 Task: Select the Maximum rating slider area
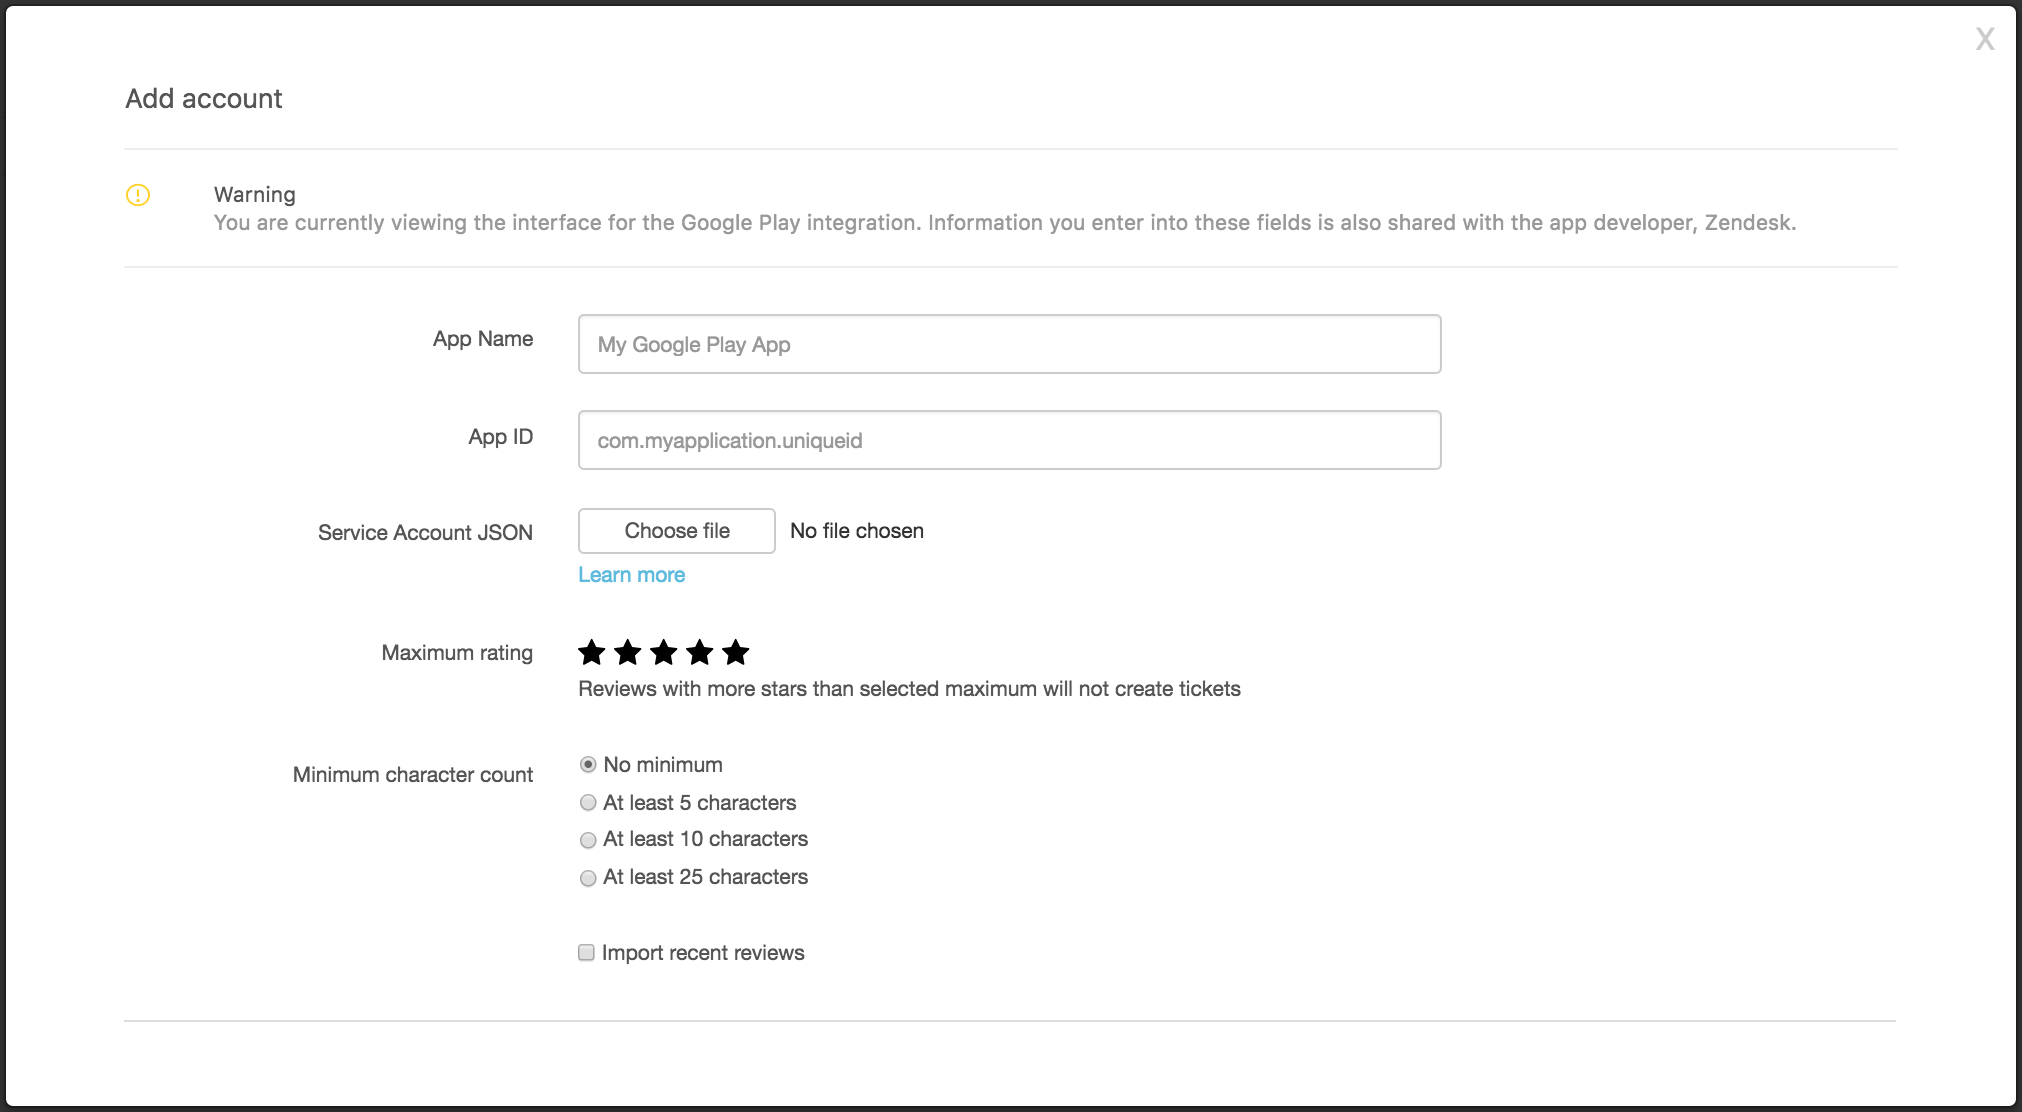664,652
